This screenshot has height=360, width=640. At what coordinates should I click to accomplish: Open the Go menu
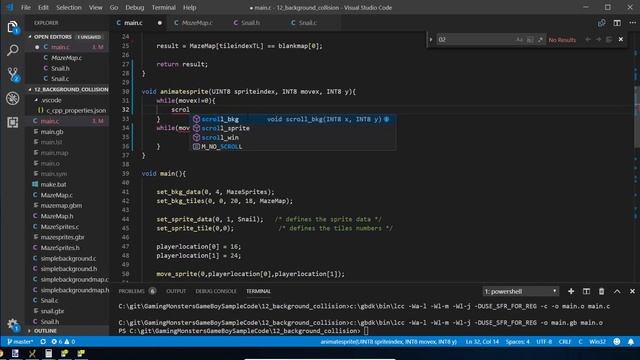114,7
